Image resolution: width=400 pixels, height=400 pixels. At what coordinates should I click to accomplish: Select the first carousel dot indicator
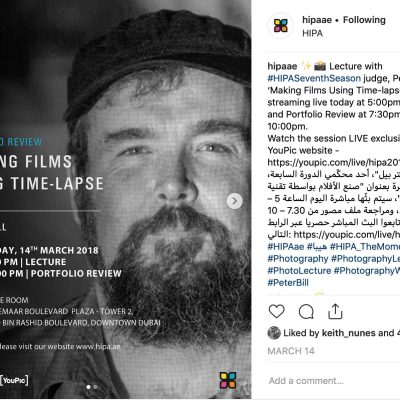(x=88, y=387)
